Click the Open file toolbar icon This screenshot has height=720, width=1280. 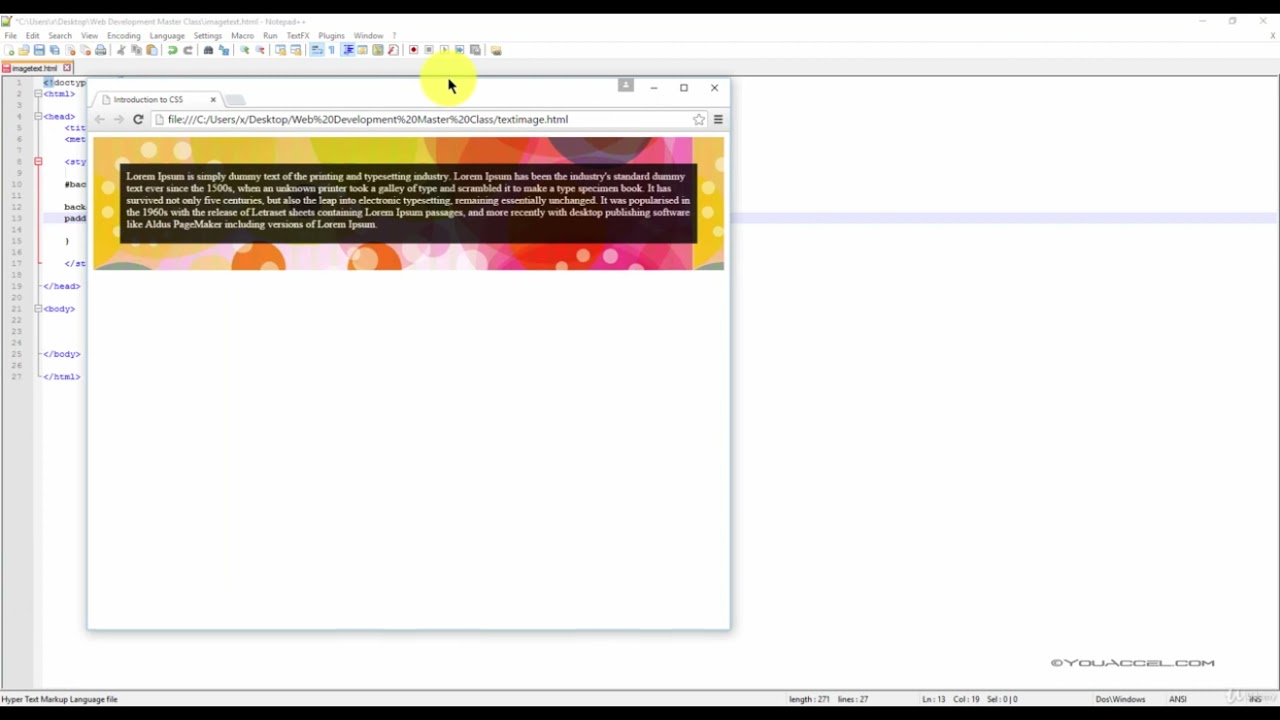24,50
